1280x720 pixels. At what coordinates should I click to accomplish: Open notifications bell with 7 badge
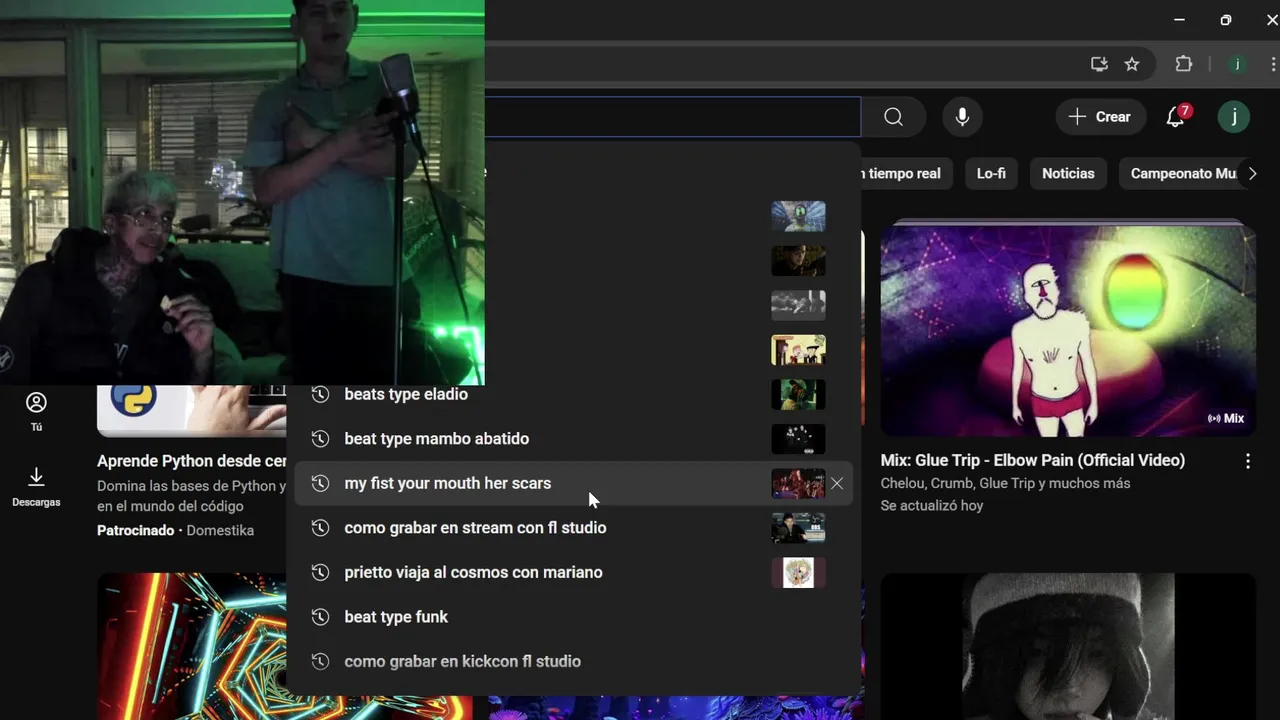pos(1177,116)
